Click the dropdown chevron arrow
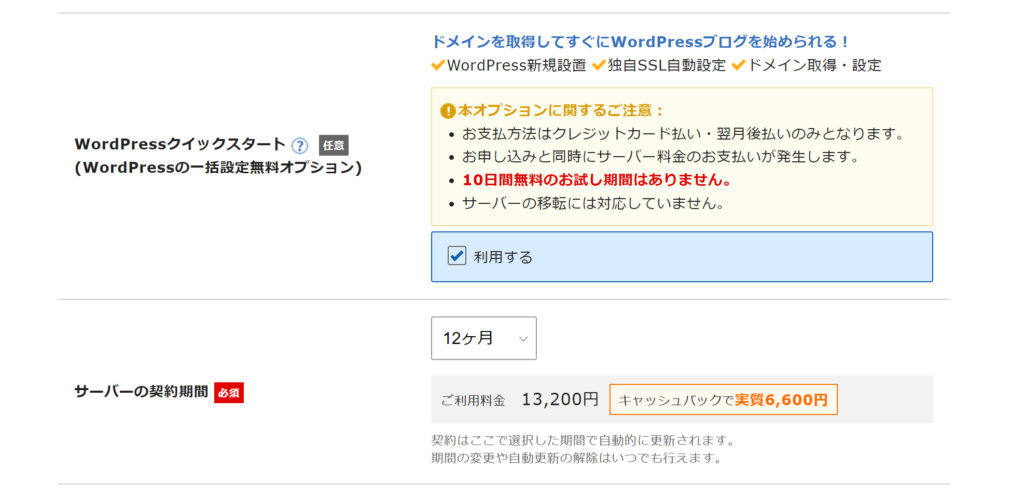1024x497 pixels. pos(522,339)
